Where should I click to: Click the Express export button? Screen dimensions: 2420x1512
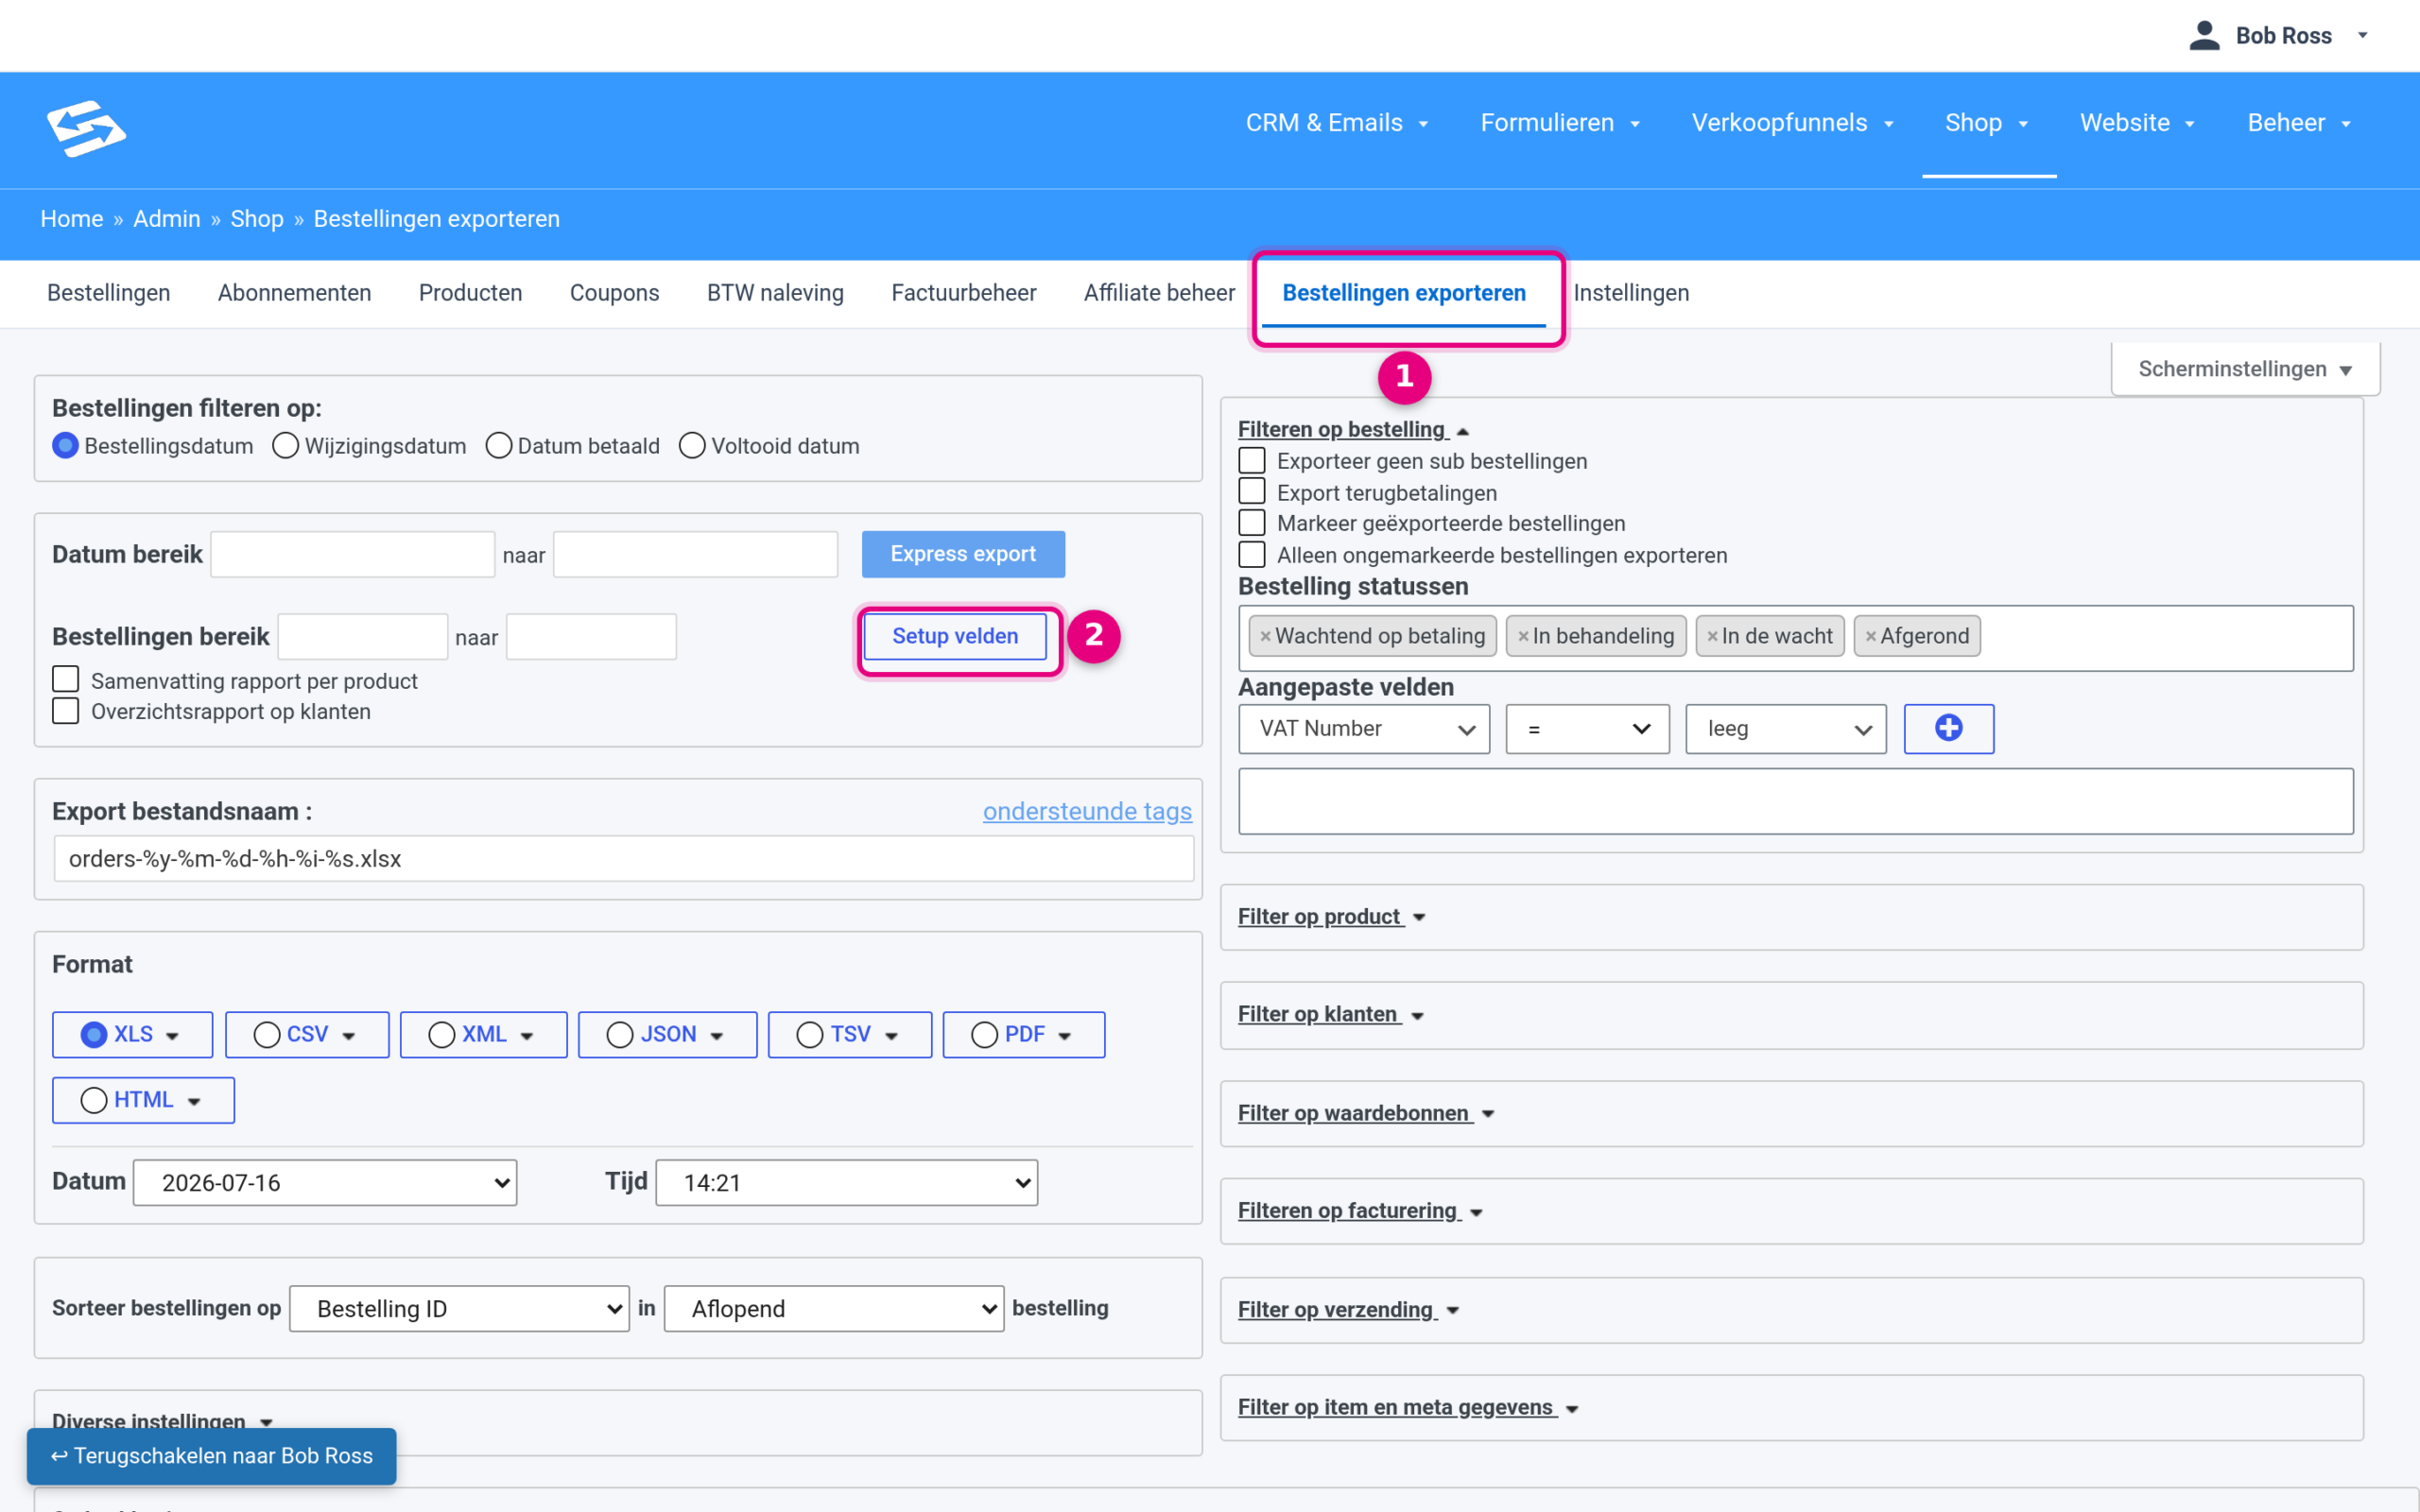963,554
